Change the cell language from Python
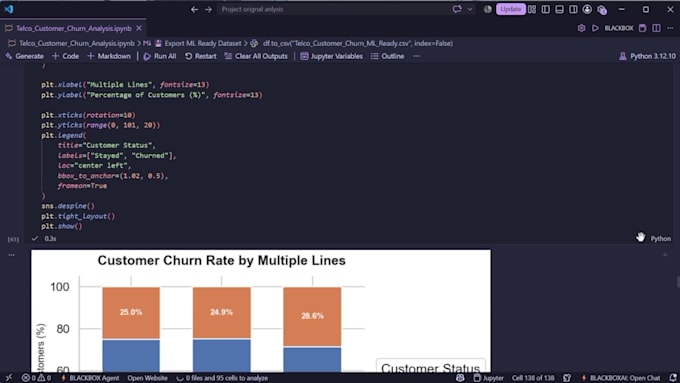Screen dimensions: 680x383 [x=660, y=239]
